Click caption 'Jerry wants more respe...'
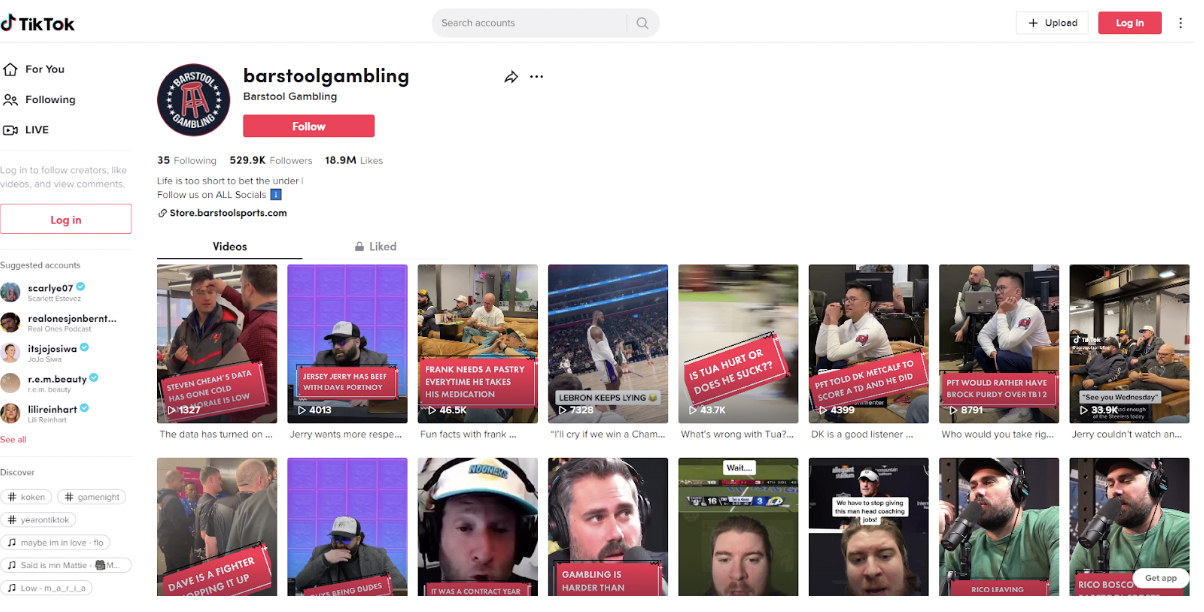The width and height of the screenshot is (1204, 612). tap(347, 435)
